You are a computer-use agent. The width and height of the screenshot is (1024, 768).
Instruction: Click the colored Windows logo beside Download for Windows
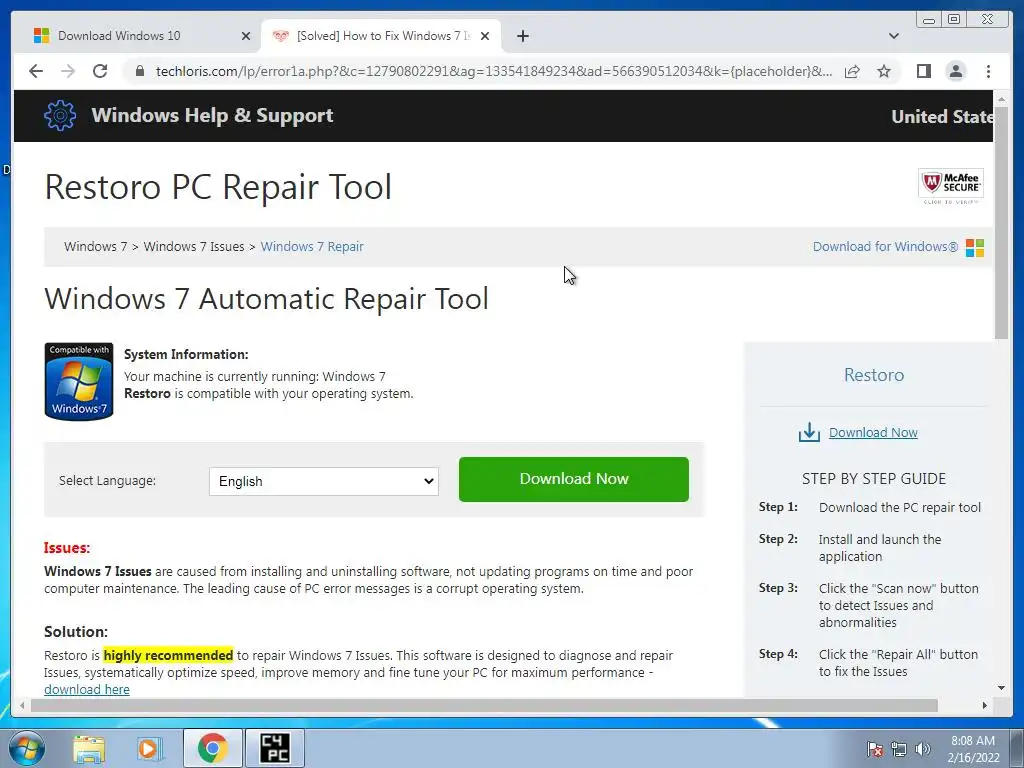[x=974, y=248]
